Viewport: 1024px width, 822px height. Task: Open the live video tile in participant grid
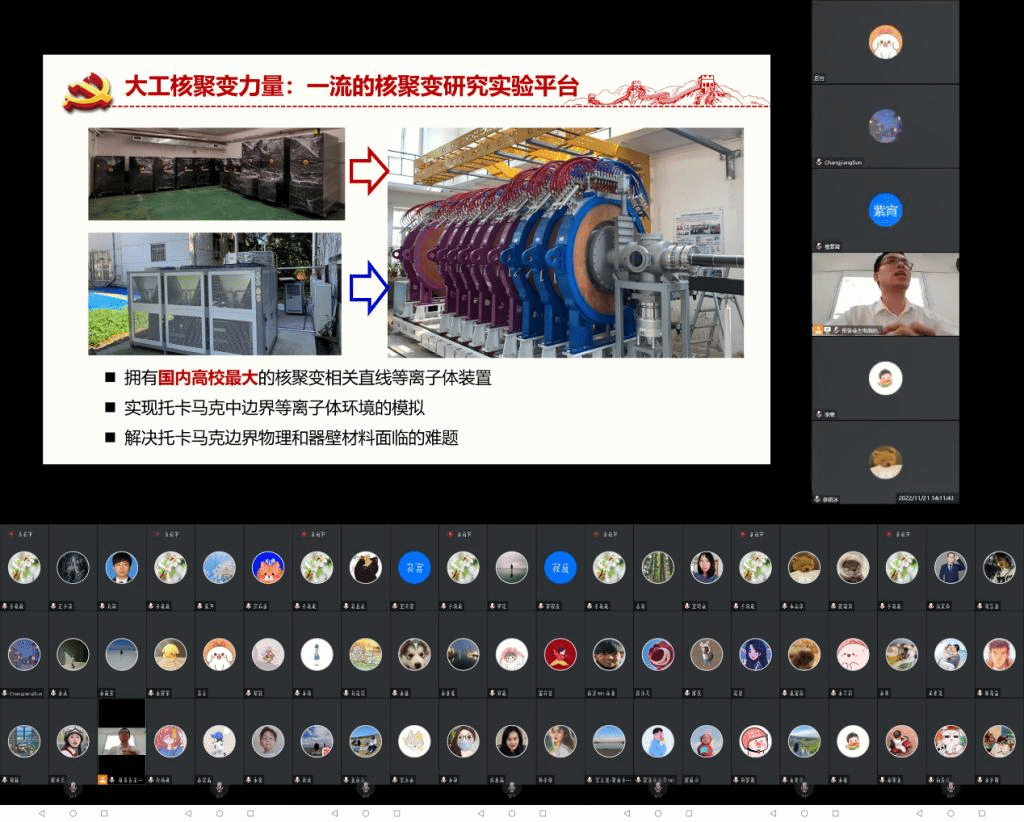pos(121,740)
